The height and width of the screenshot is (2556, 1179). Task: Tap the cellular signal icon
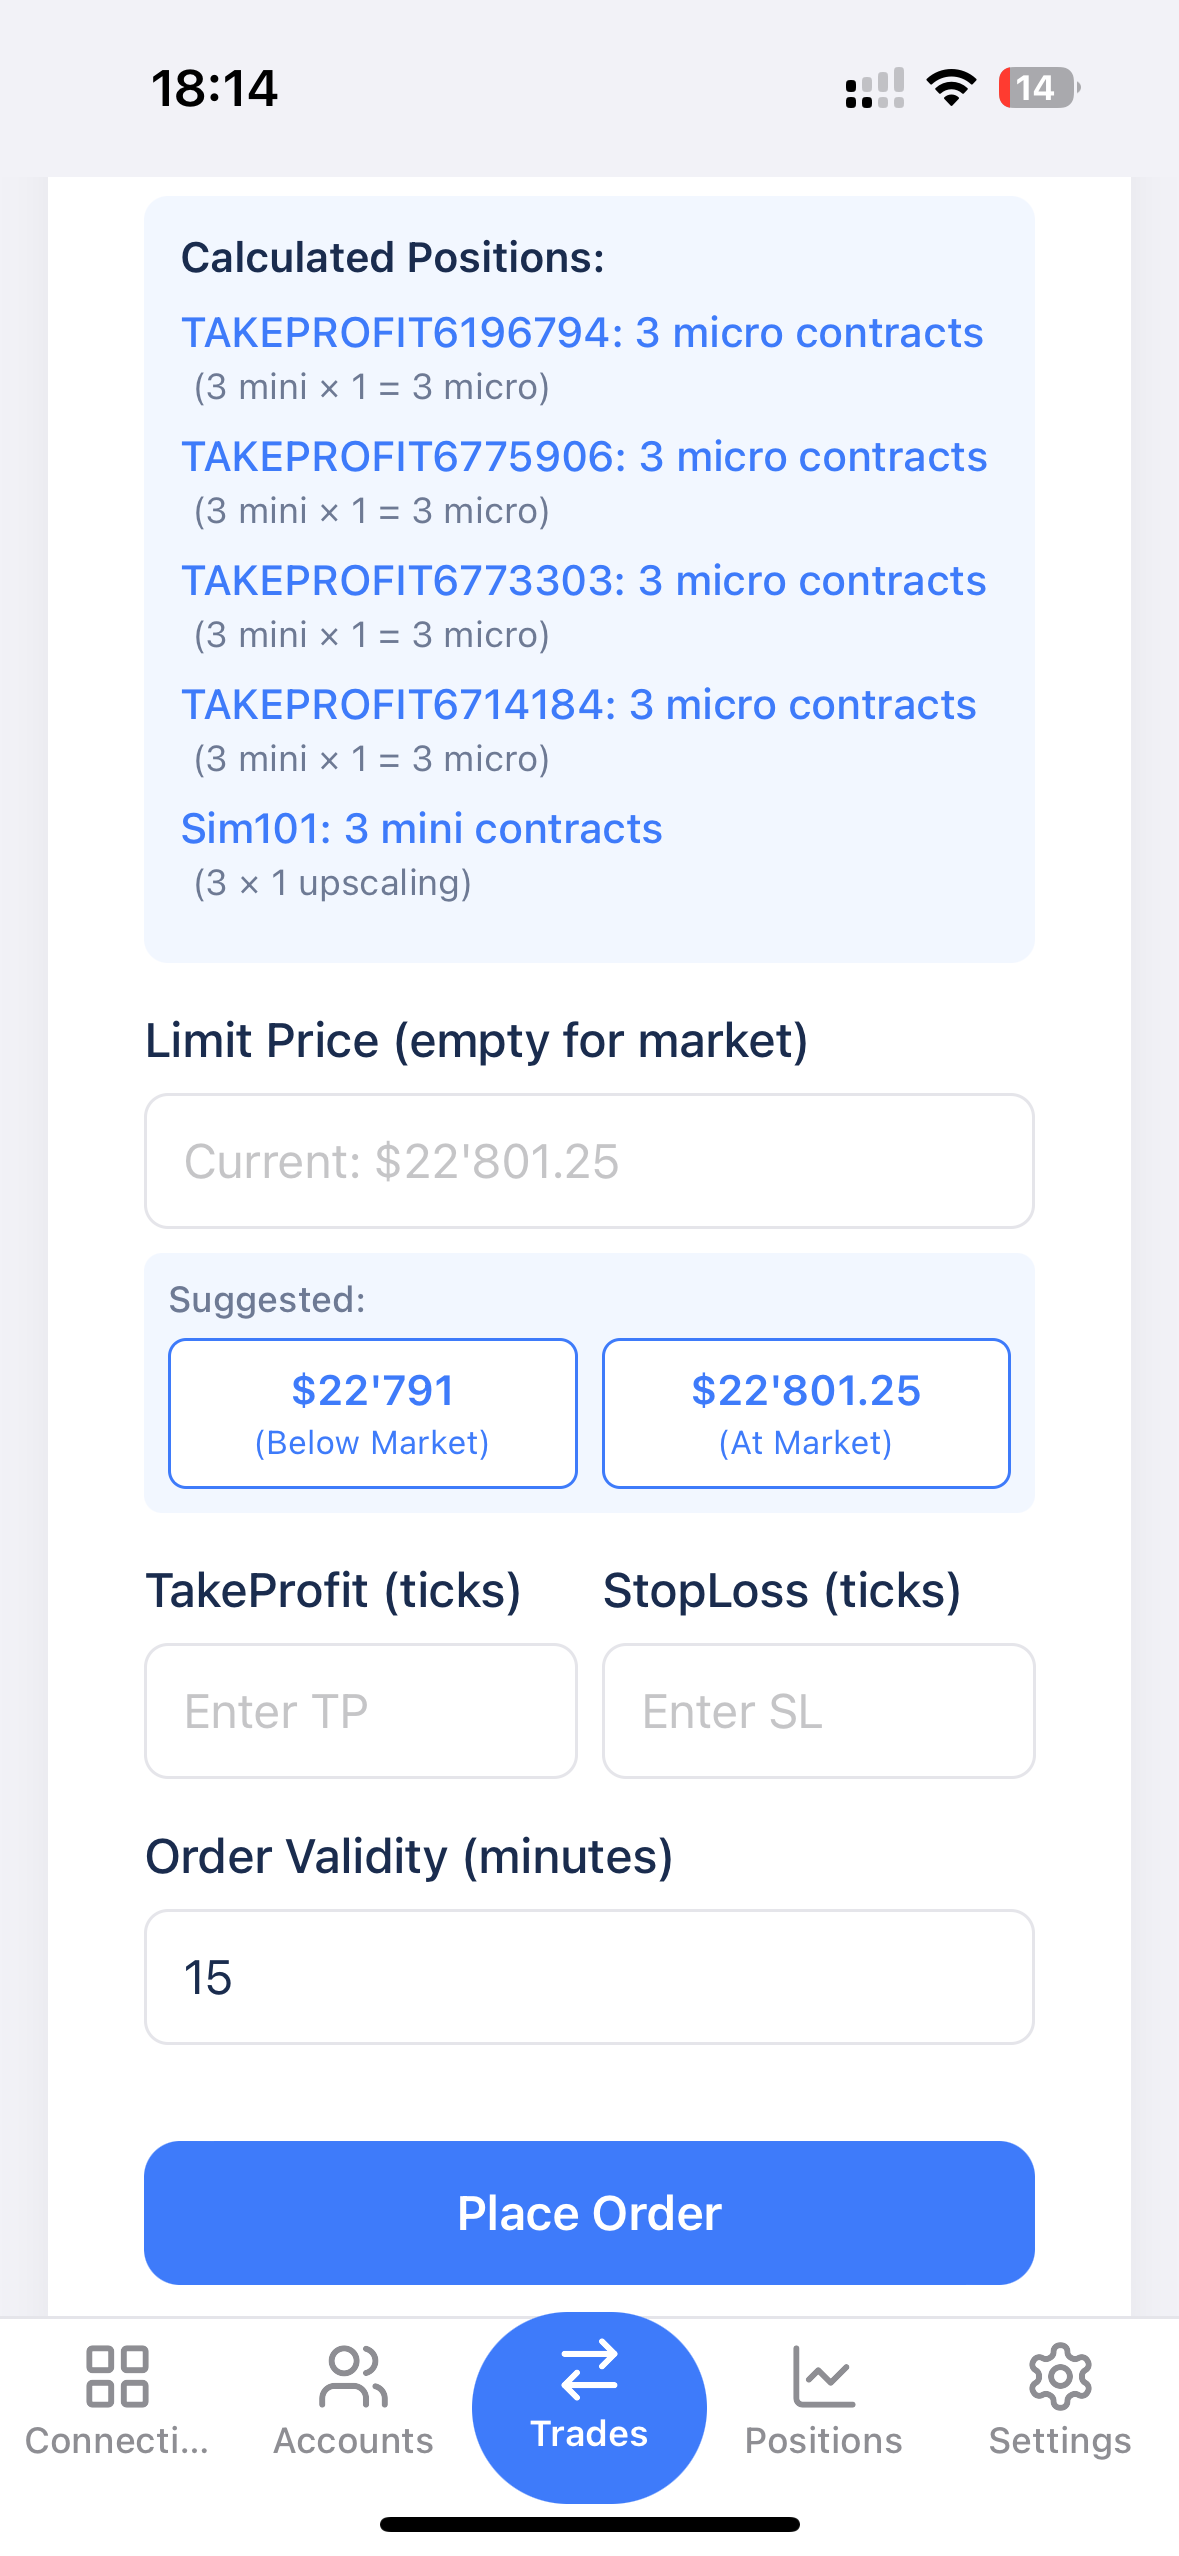pos(875,88)
